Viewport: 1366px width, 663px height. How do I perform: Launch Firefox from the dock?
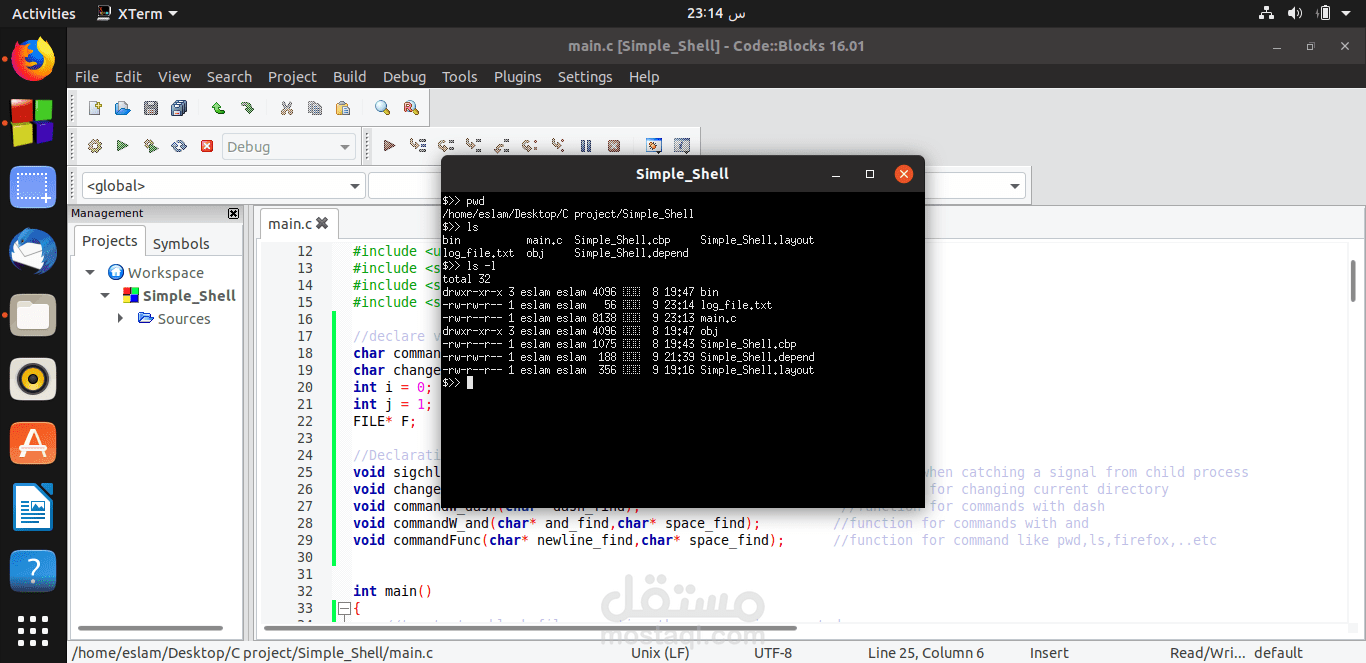click(x=33, y=58)
